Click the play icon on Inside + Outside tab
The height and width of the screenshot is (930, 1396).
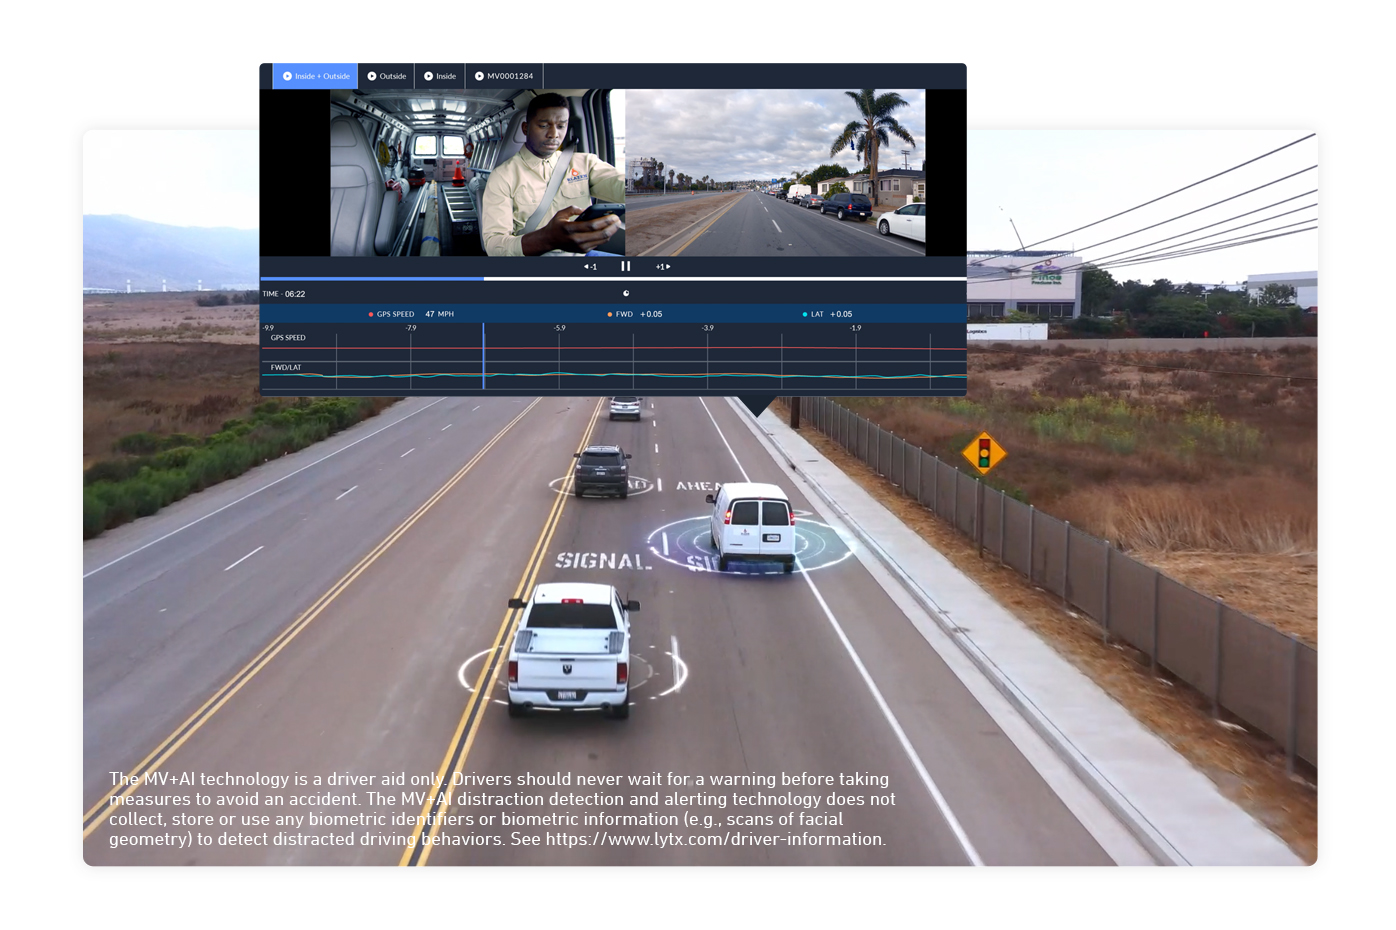[288, 76]
